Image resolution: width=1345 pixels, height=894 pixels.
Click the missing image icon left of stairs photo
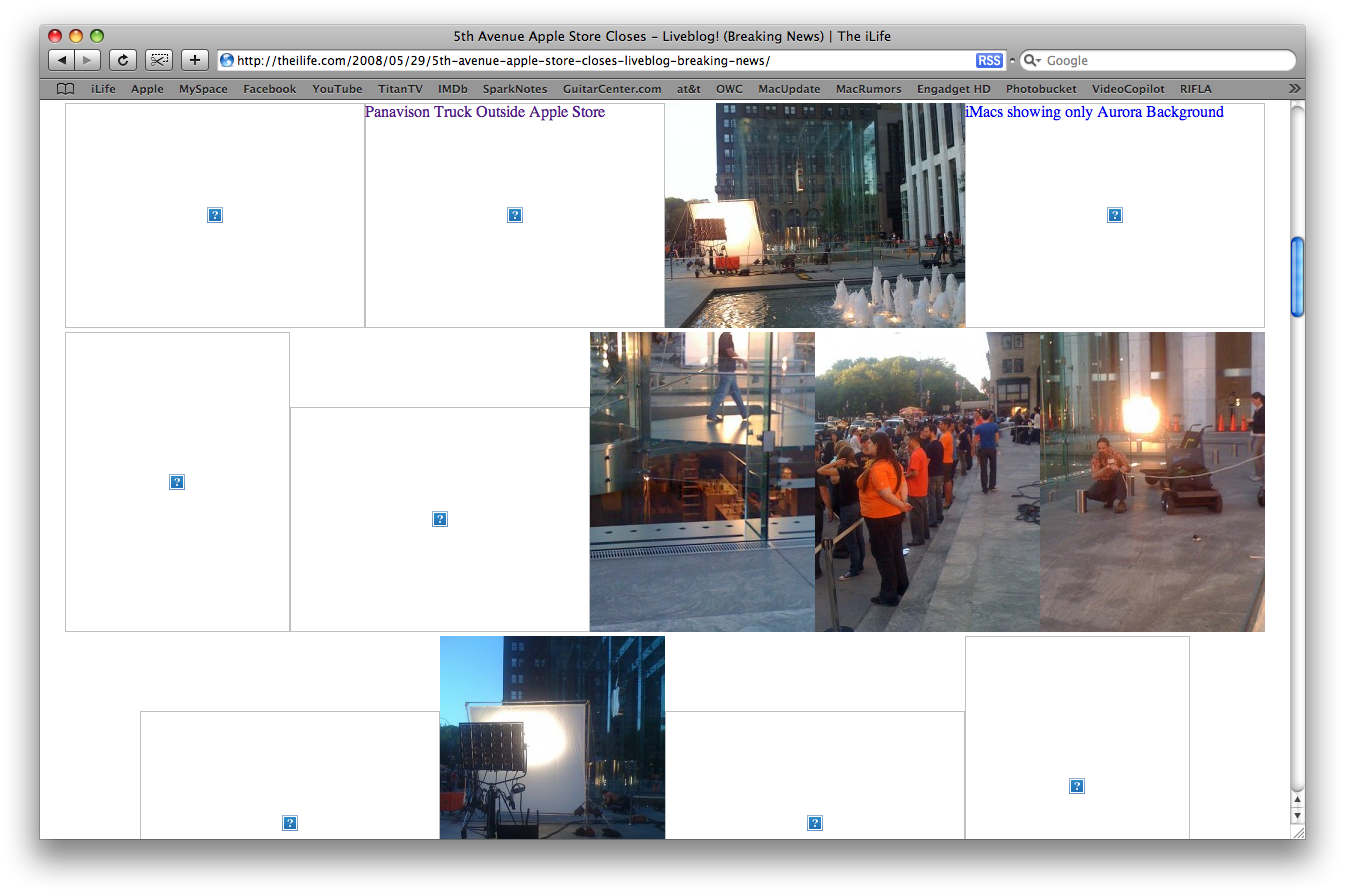440,519
